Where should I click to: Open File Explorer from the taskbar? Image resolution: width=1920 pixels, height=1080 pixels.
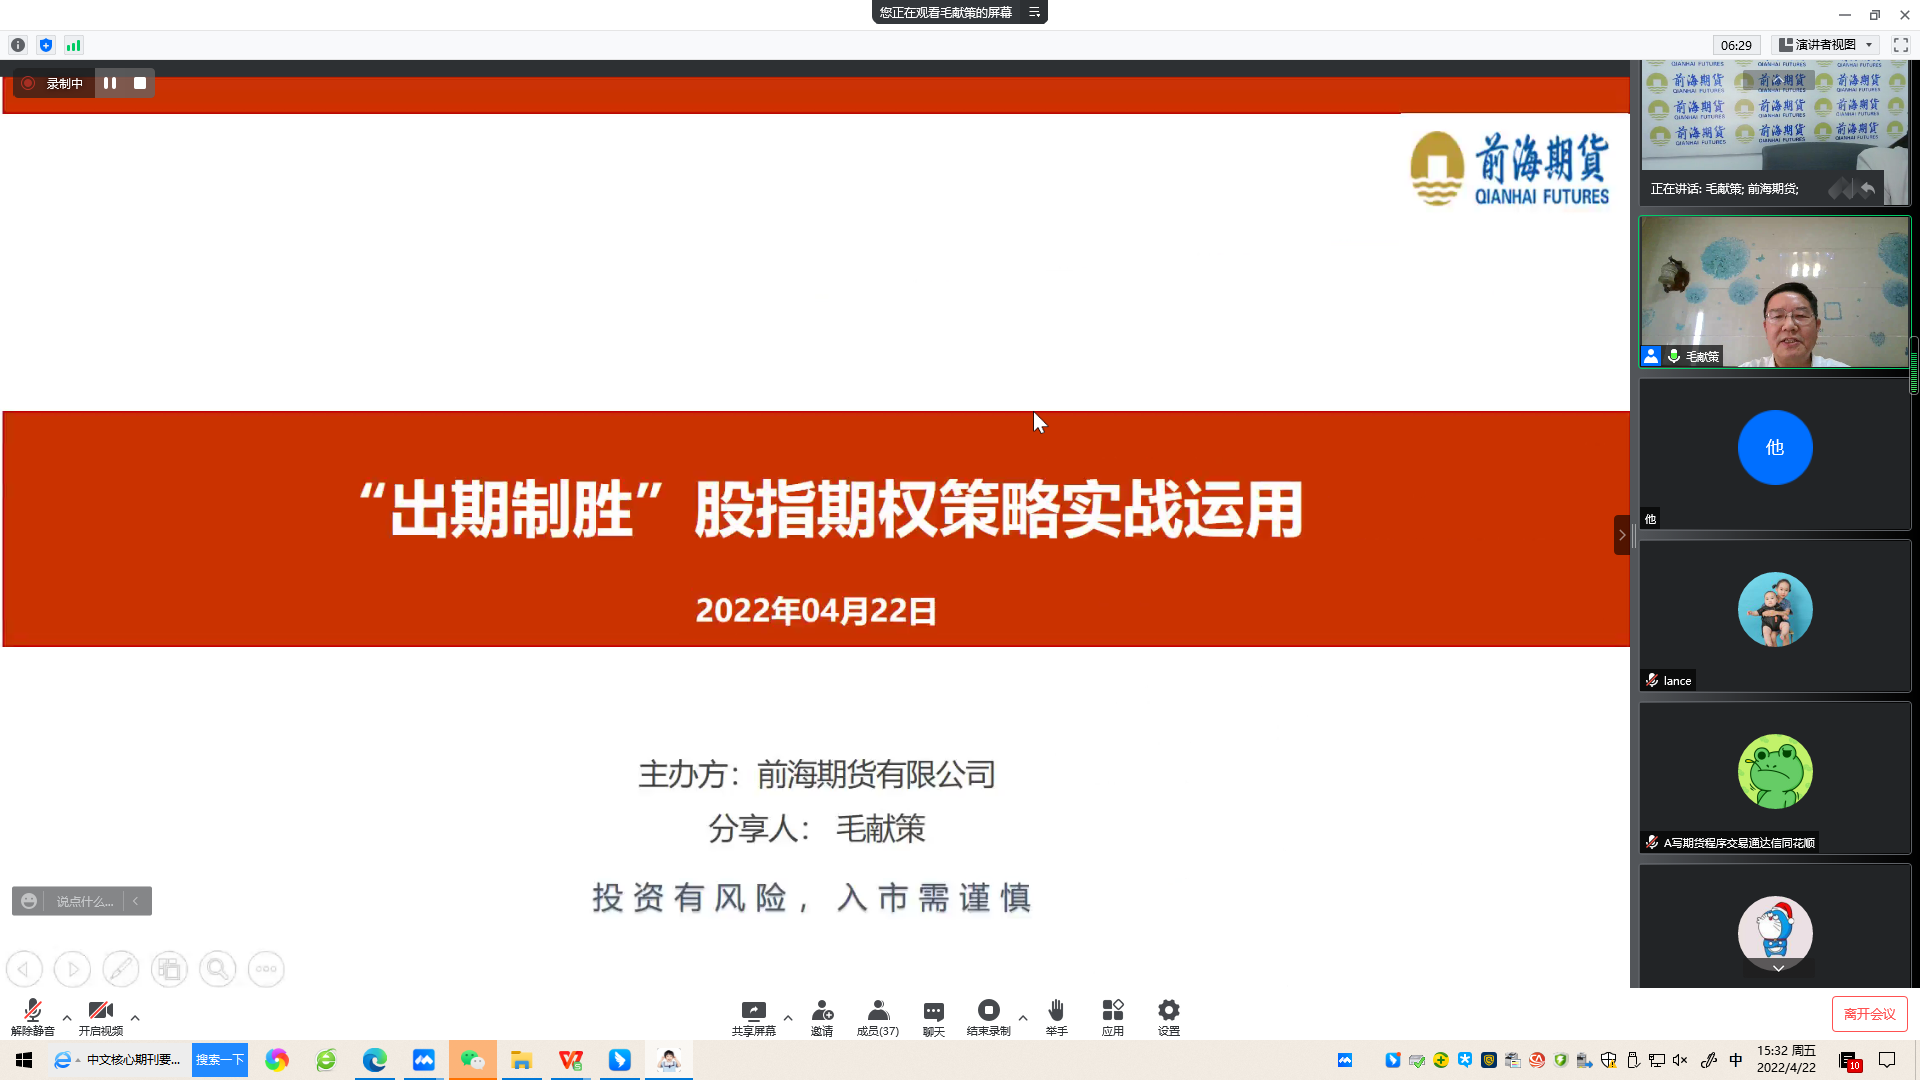[x=521, y=1060]
